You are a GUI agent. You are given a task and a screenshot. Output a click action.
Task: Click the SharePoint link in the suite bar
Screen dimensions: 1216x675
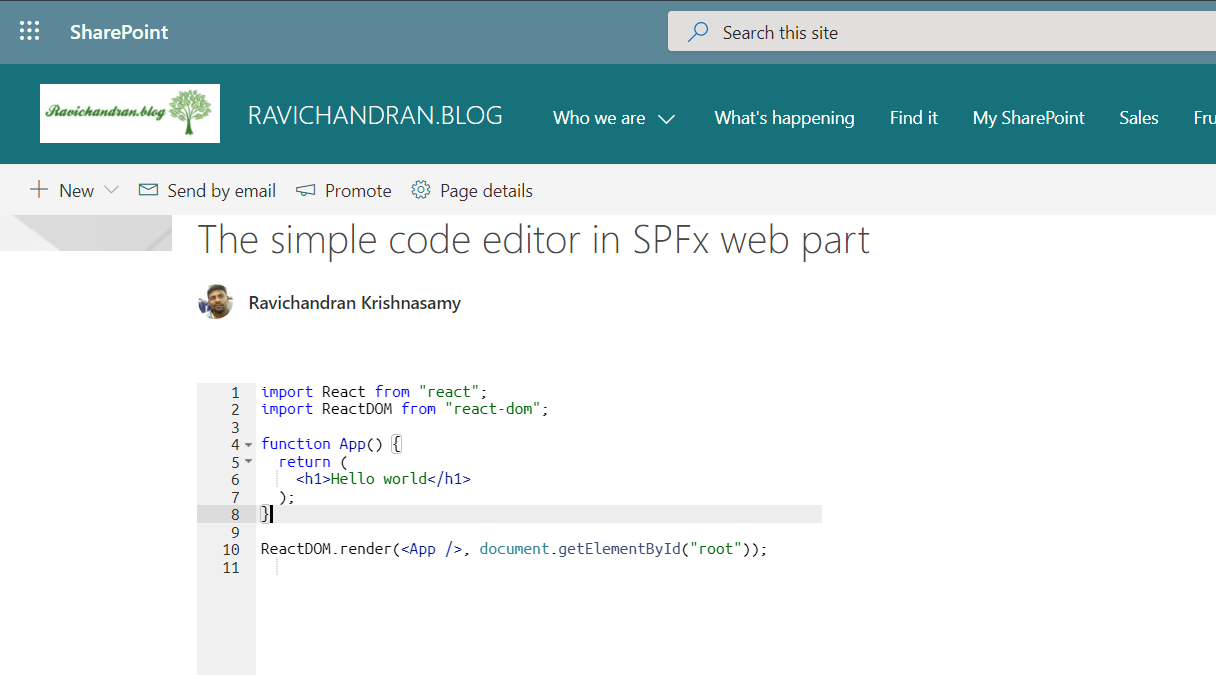119,32
